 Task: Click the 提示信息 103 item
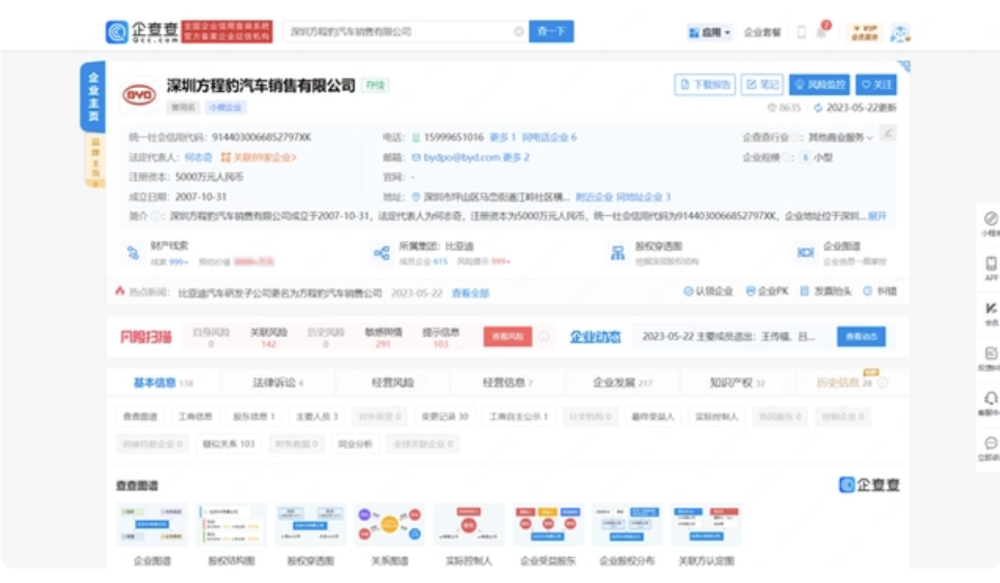441,337
